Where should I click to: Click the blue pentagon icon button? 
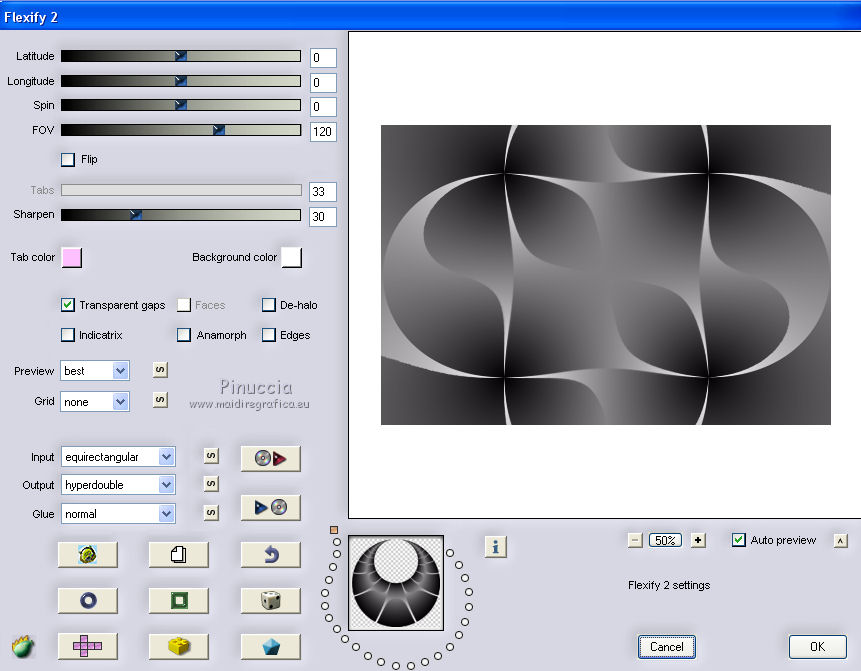[270, 646]
